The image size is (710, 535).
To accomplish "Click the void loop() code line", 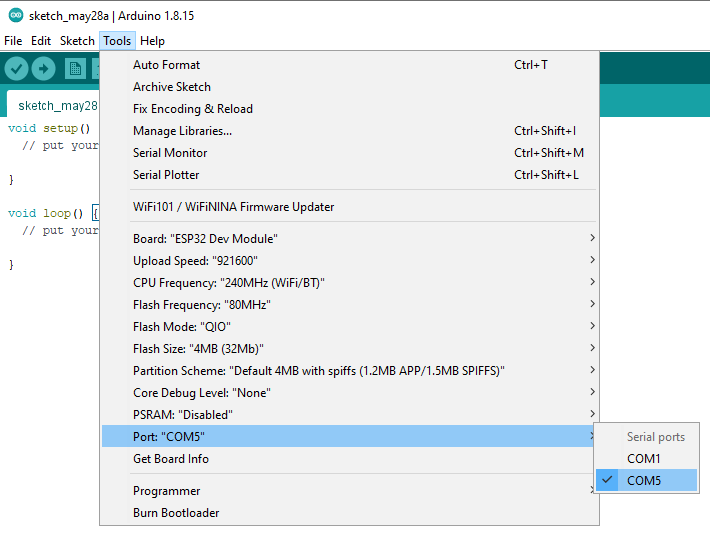I will pos(53,213).
